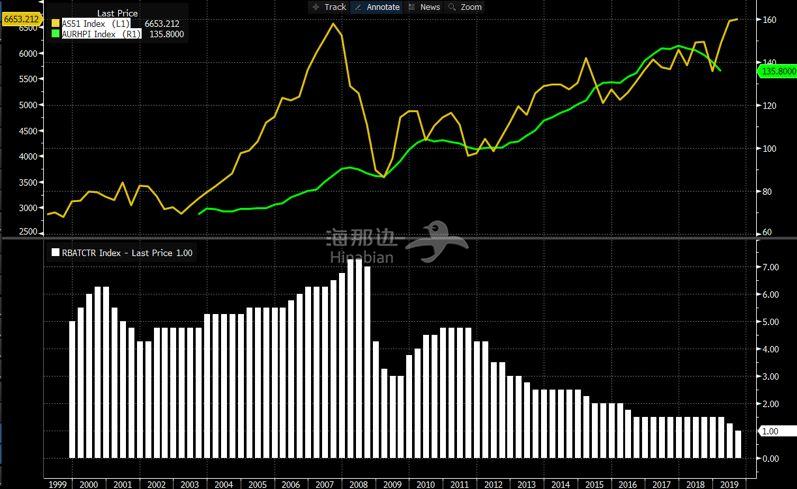Open the News toolbar item
Viewport: 797px width, 489px height.
429,7
